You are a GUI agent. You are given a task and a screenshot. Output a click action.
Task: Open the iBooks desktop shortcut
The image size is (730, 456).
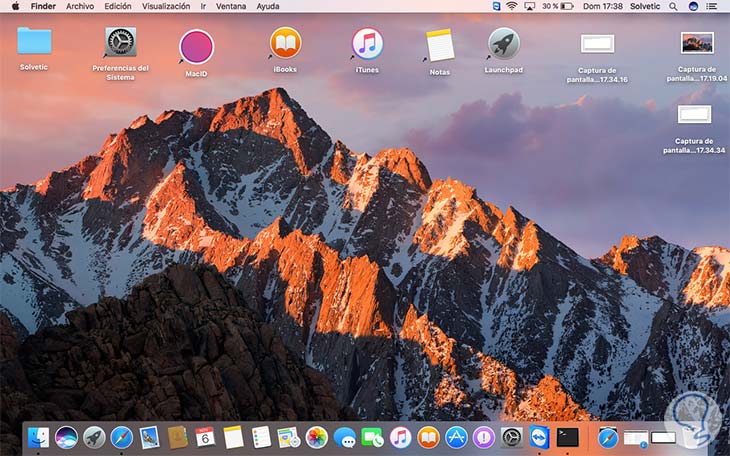click(285, 44)
